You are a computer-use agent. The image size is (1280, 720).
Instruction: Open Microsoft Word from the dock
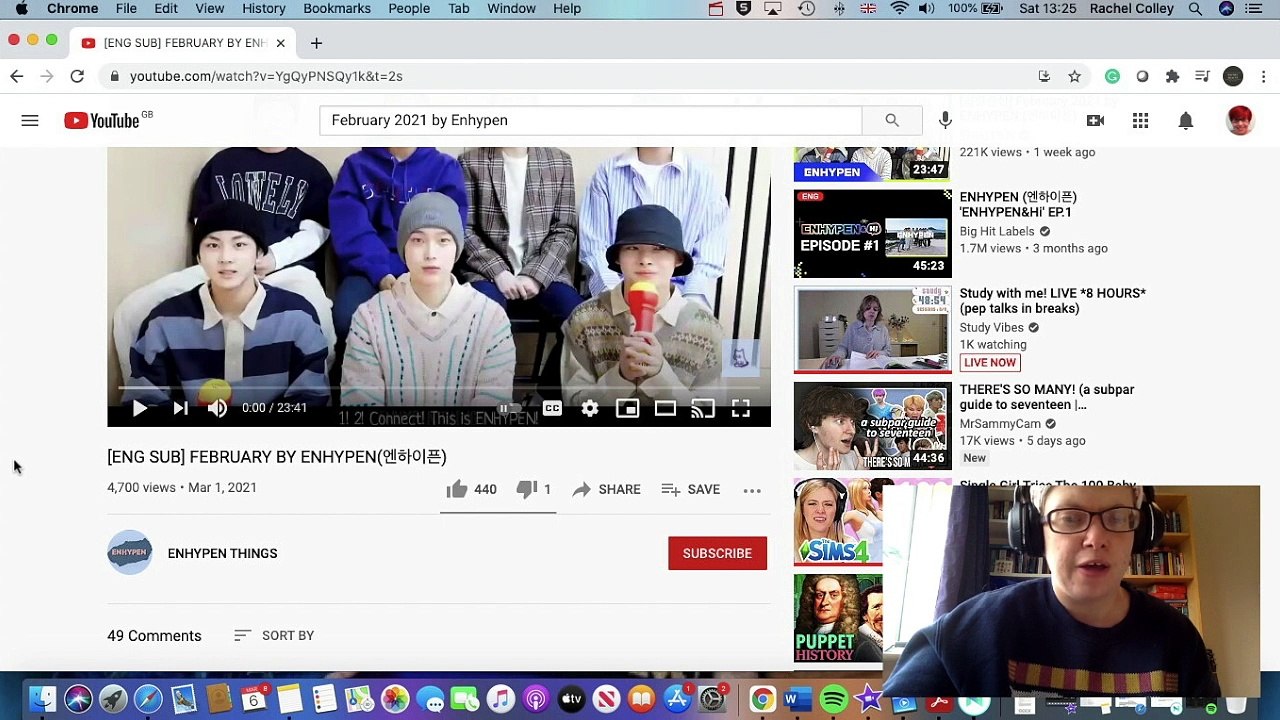pos(798,699)
